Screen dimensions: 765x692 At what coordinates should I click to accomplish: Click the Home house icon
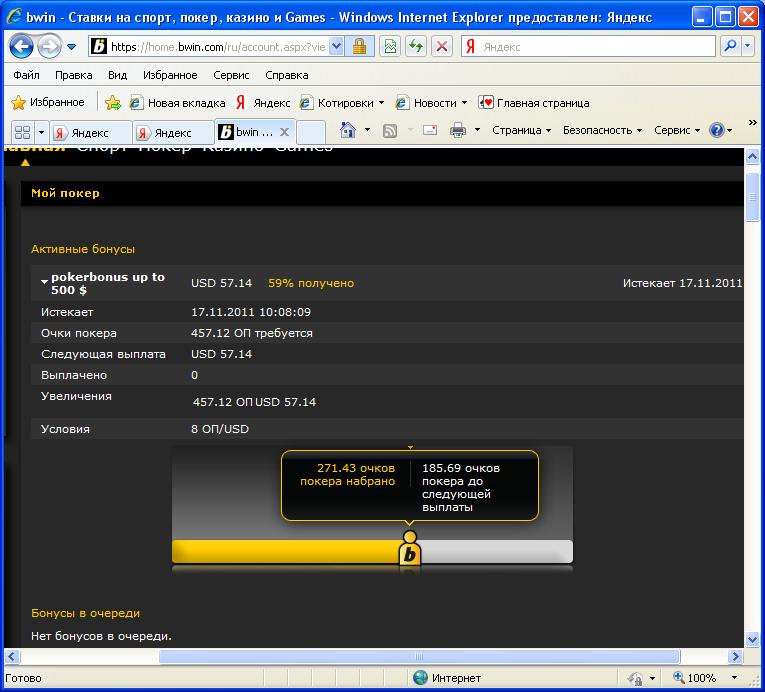point(348,130)
